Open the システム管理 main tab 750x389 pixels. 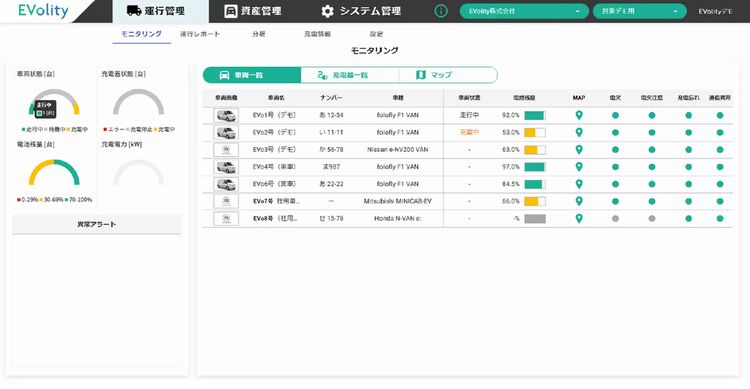point(361,11)
